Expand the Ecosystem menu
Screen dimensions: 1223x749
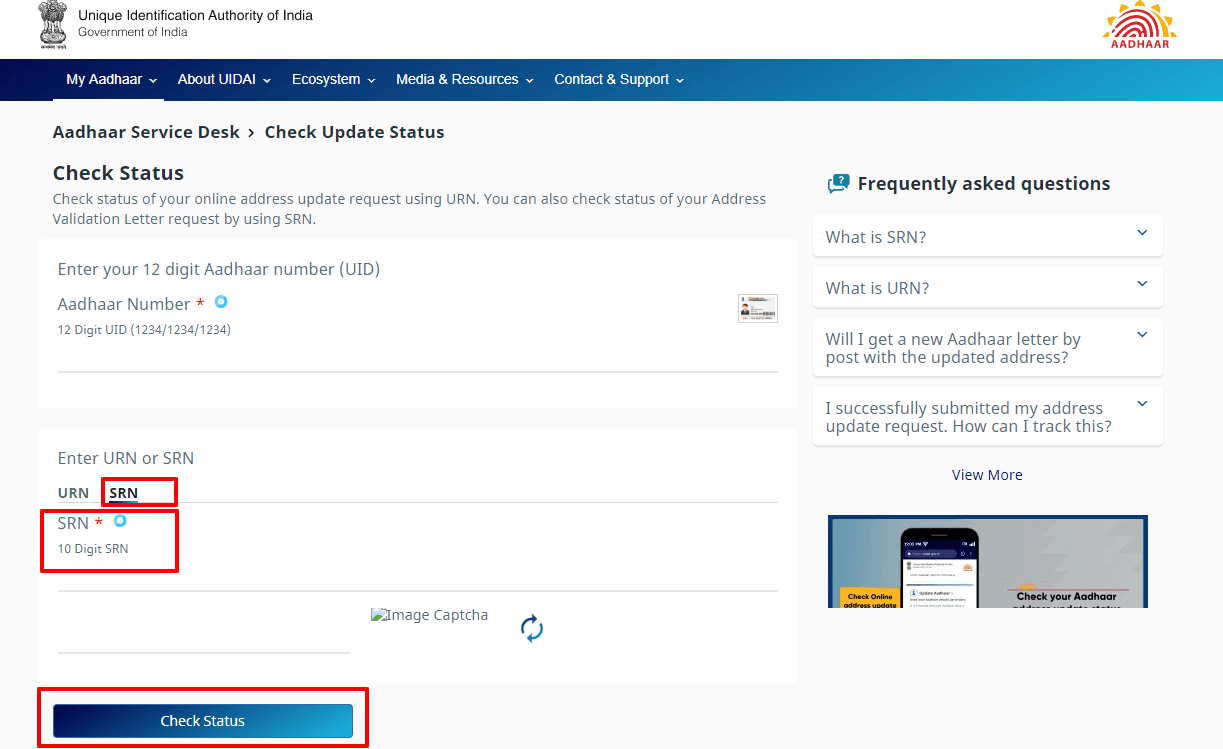333,80
